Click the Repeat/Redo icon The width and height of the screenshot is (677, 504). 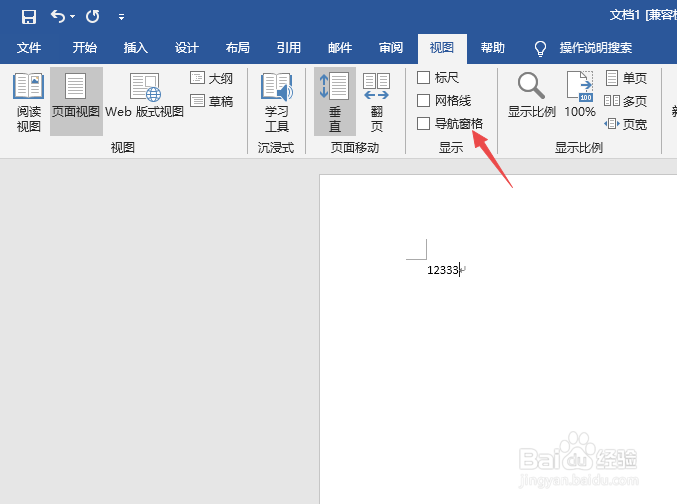pyautogui.click(x=92, y=16)
